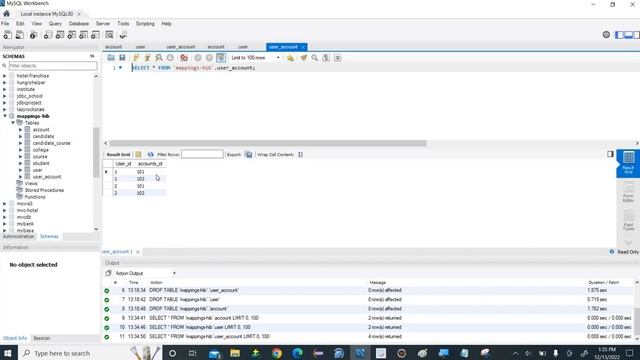Click the commit transaction icon
Viewport: 640px width, 360px height.
tap(198, 58)
